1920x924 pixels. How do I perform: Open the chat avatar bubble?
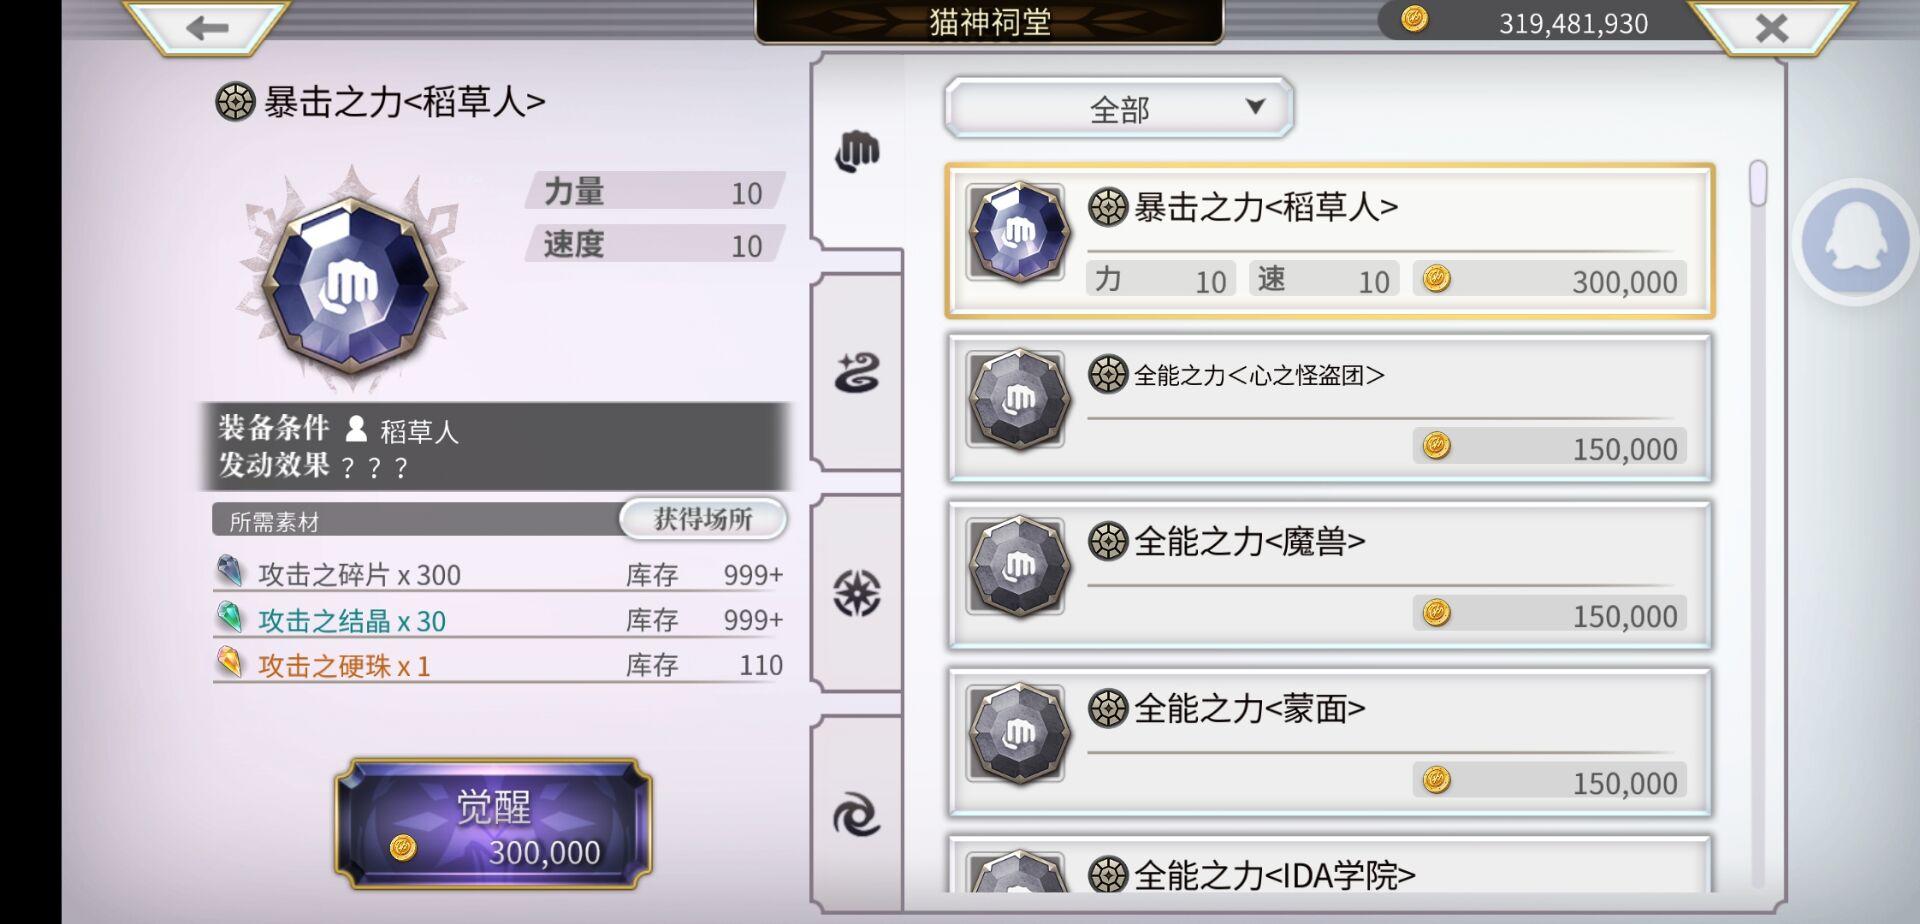1855,242
